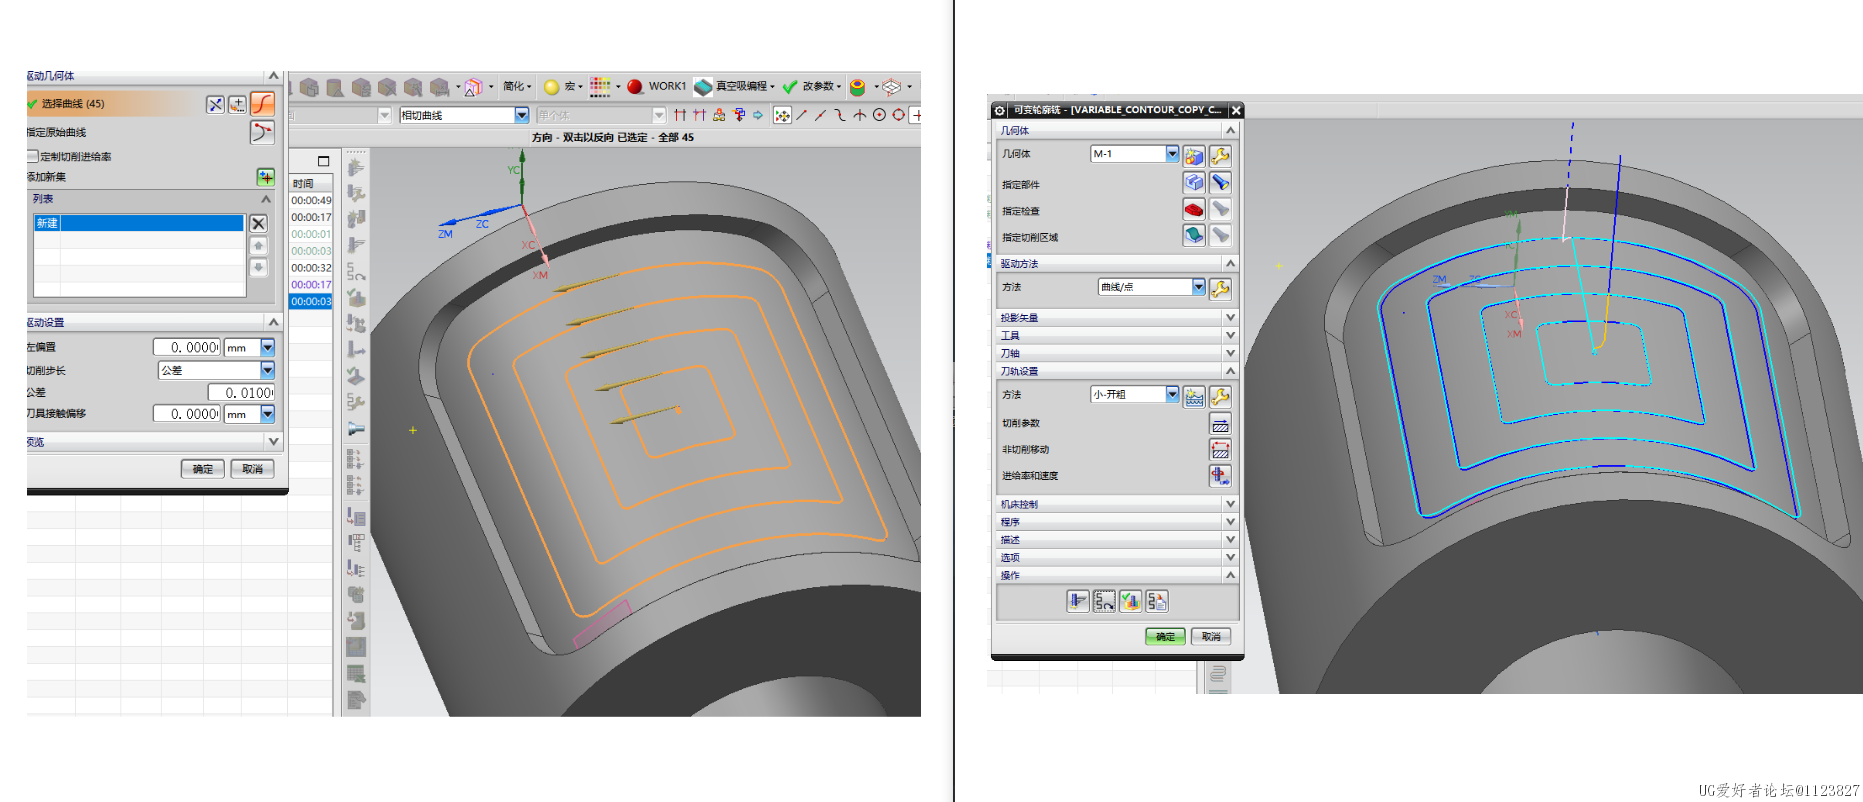Collapse the 列表 list section
This screenshot has width=1863, height=802.
coord(266,199)
